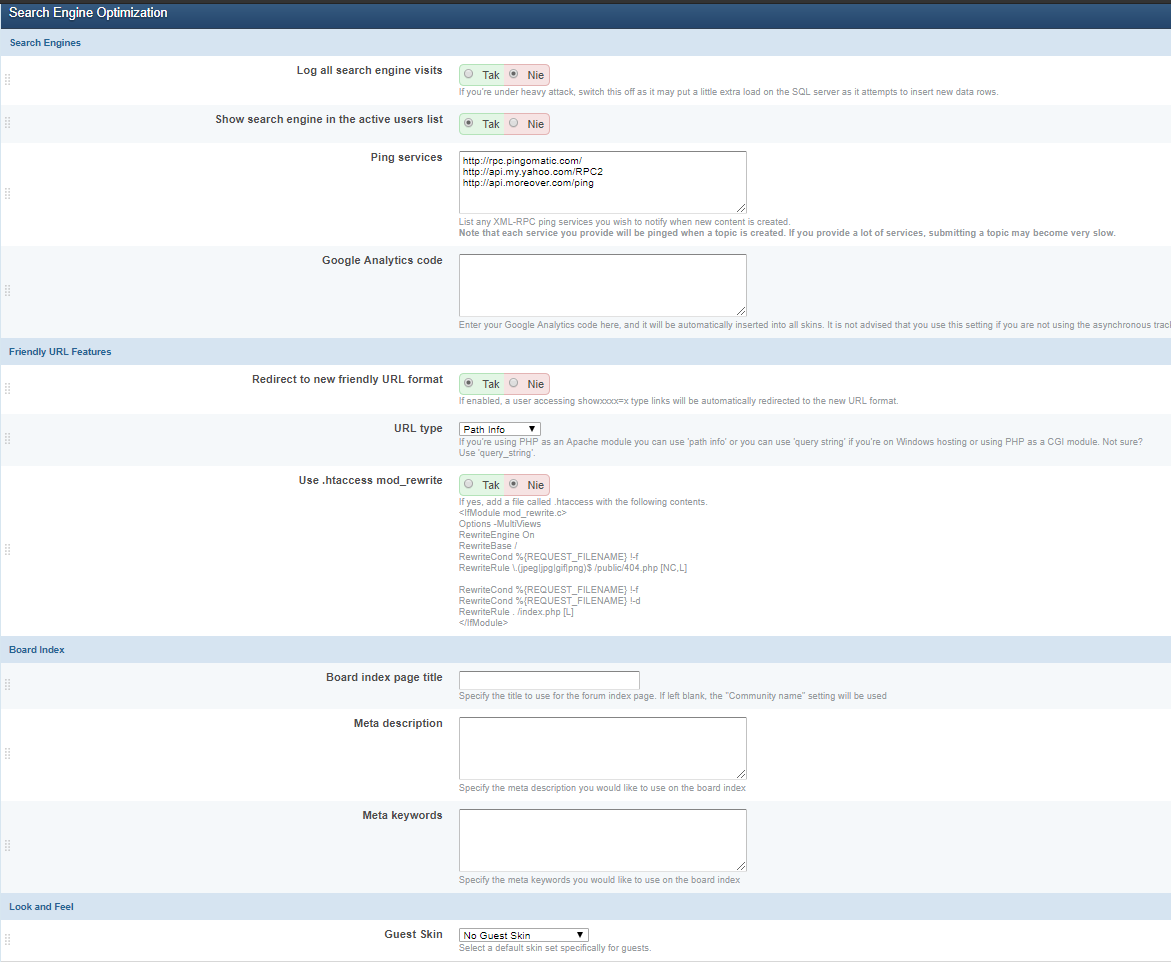
Task: Click drag handle beside Ping services row
Action: 8,194
